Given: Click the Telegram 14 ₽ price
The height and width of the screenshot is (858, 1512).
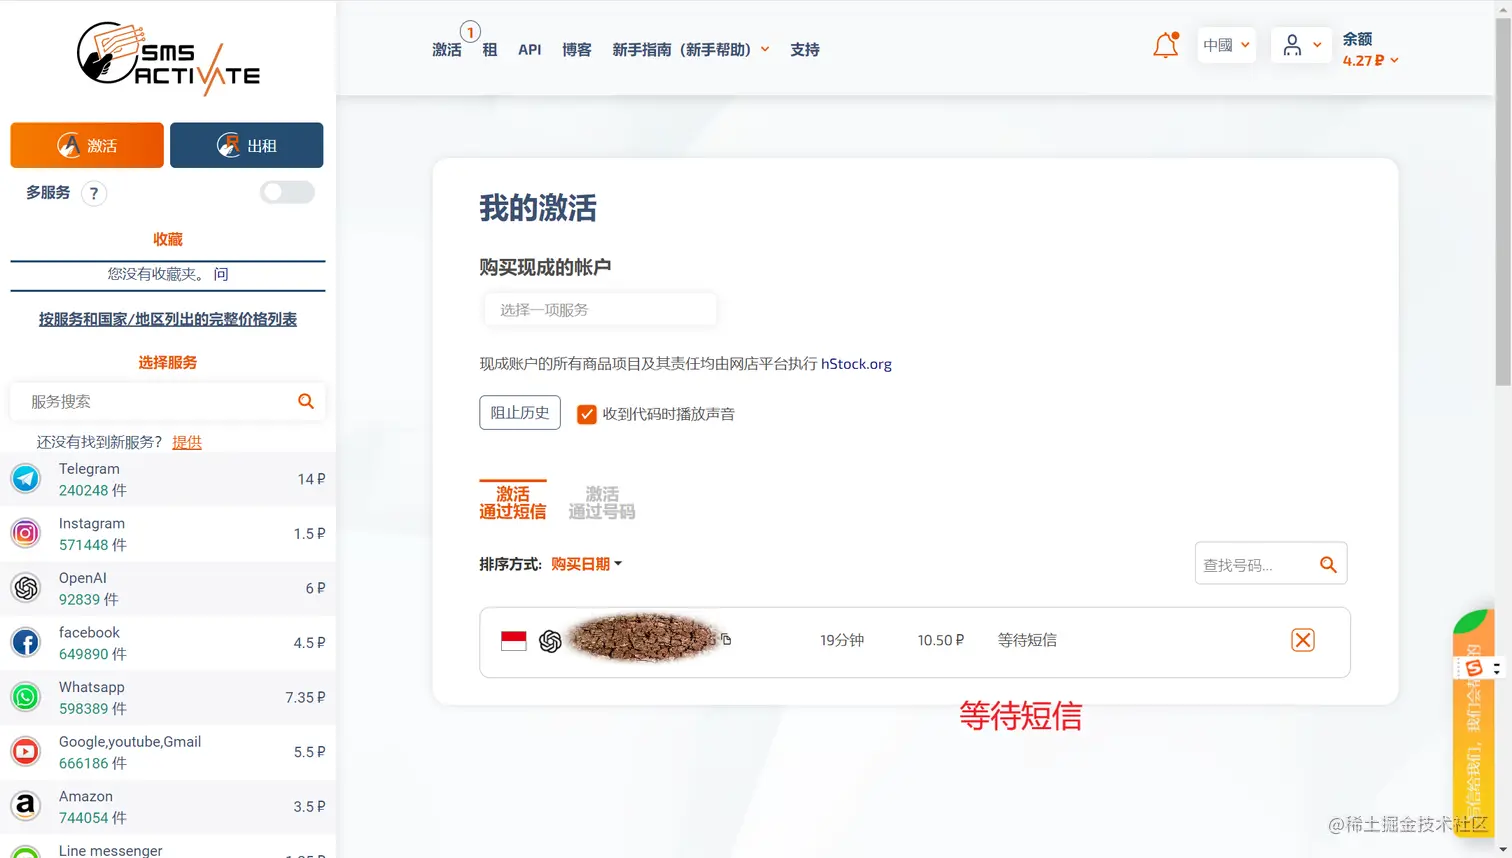Looking at the screenshot, I should 311,479.
